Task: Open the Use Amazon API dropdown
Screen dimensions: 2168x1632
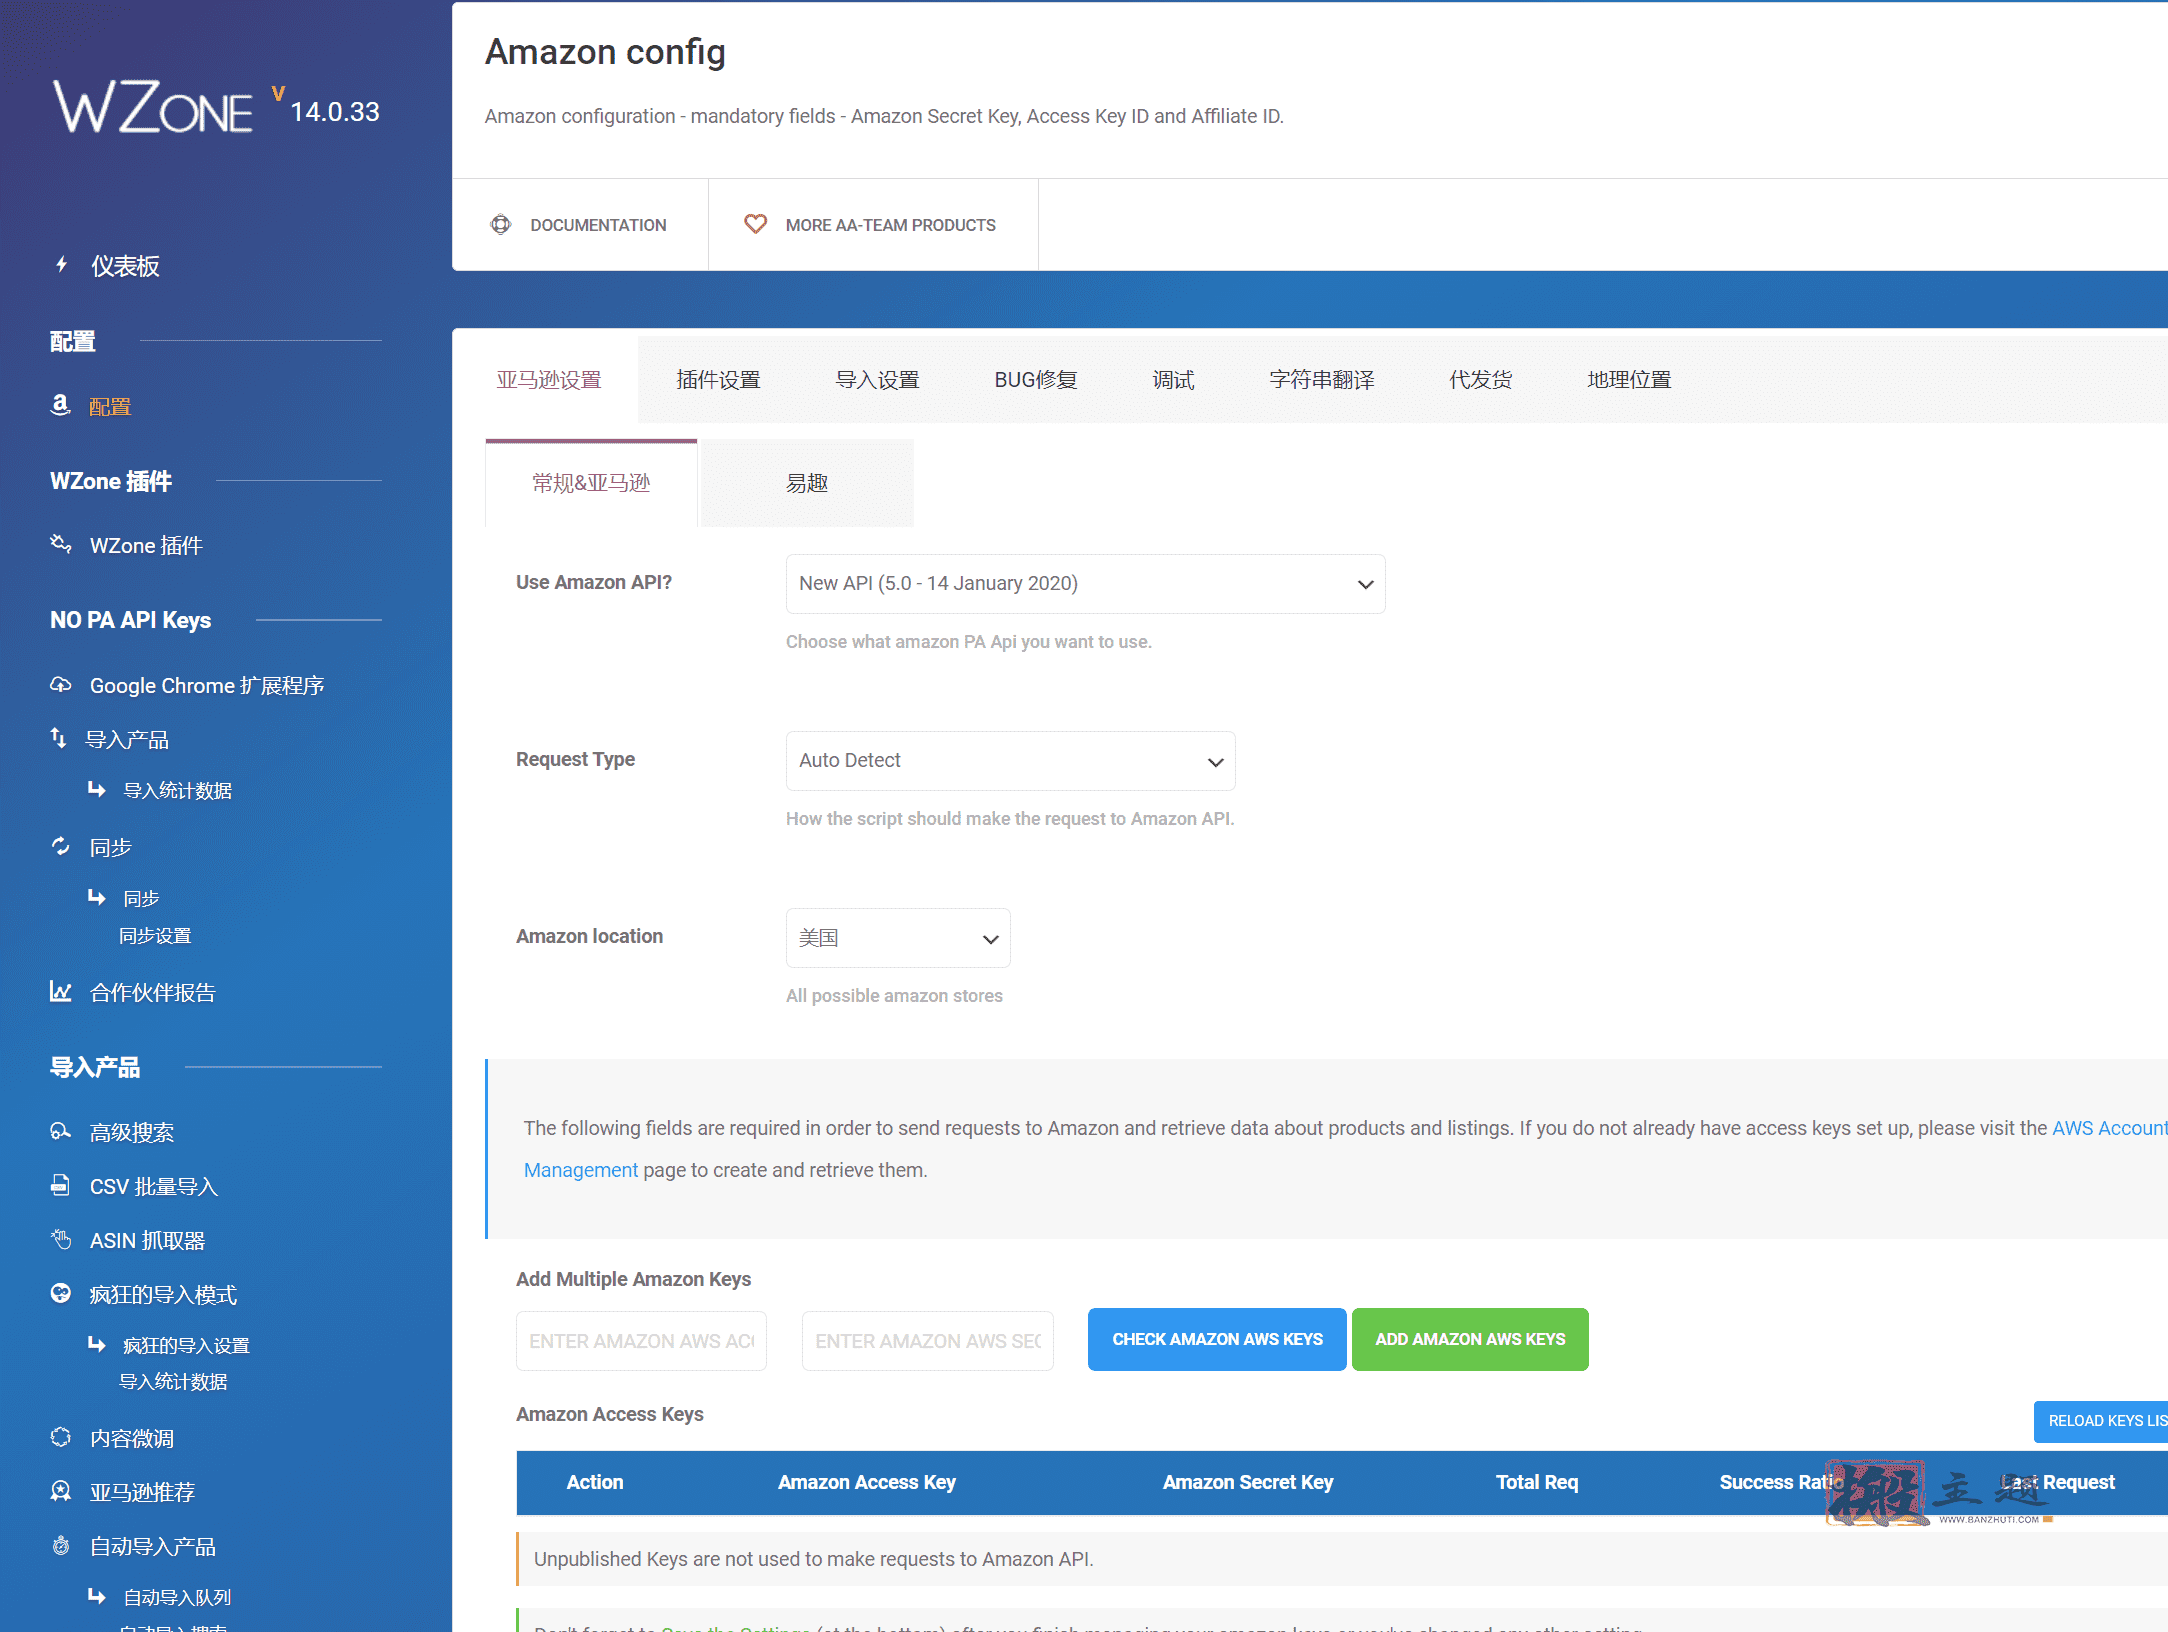Action: [1085, 583]
